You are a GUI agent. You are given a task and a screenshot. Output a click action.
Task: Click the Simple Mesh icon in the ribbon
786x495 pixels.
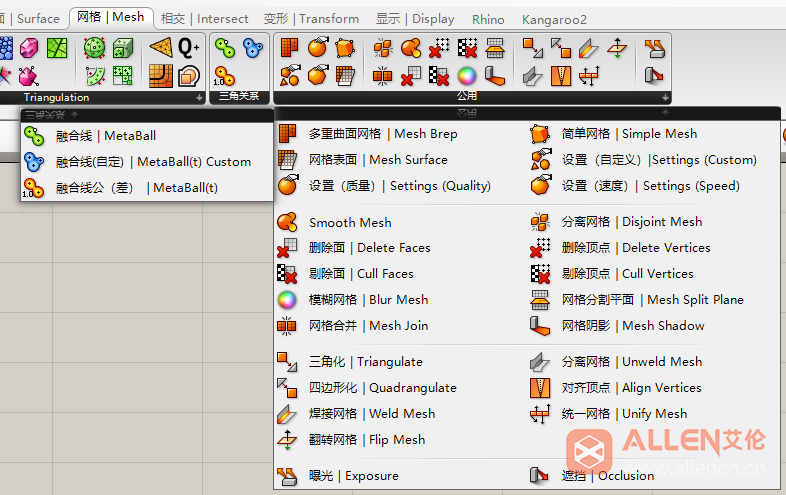point(345,48)
